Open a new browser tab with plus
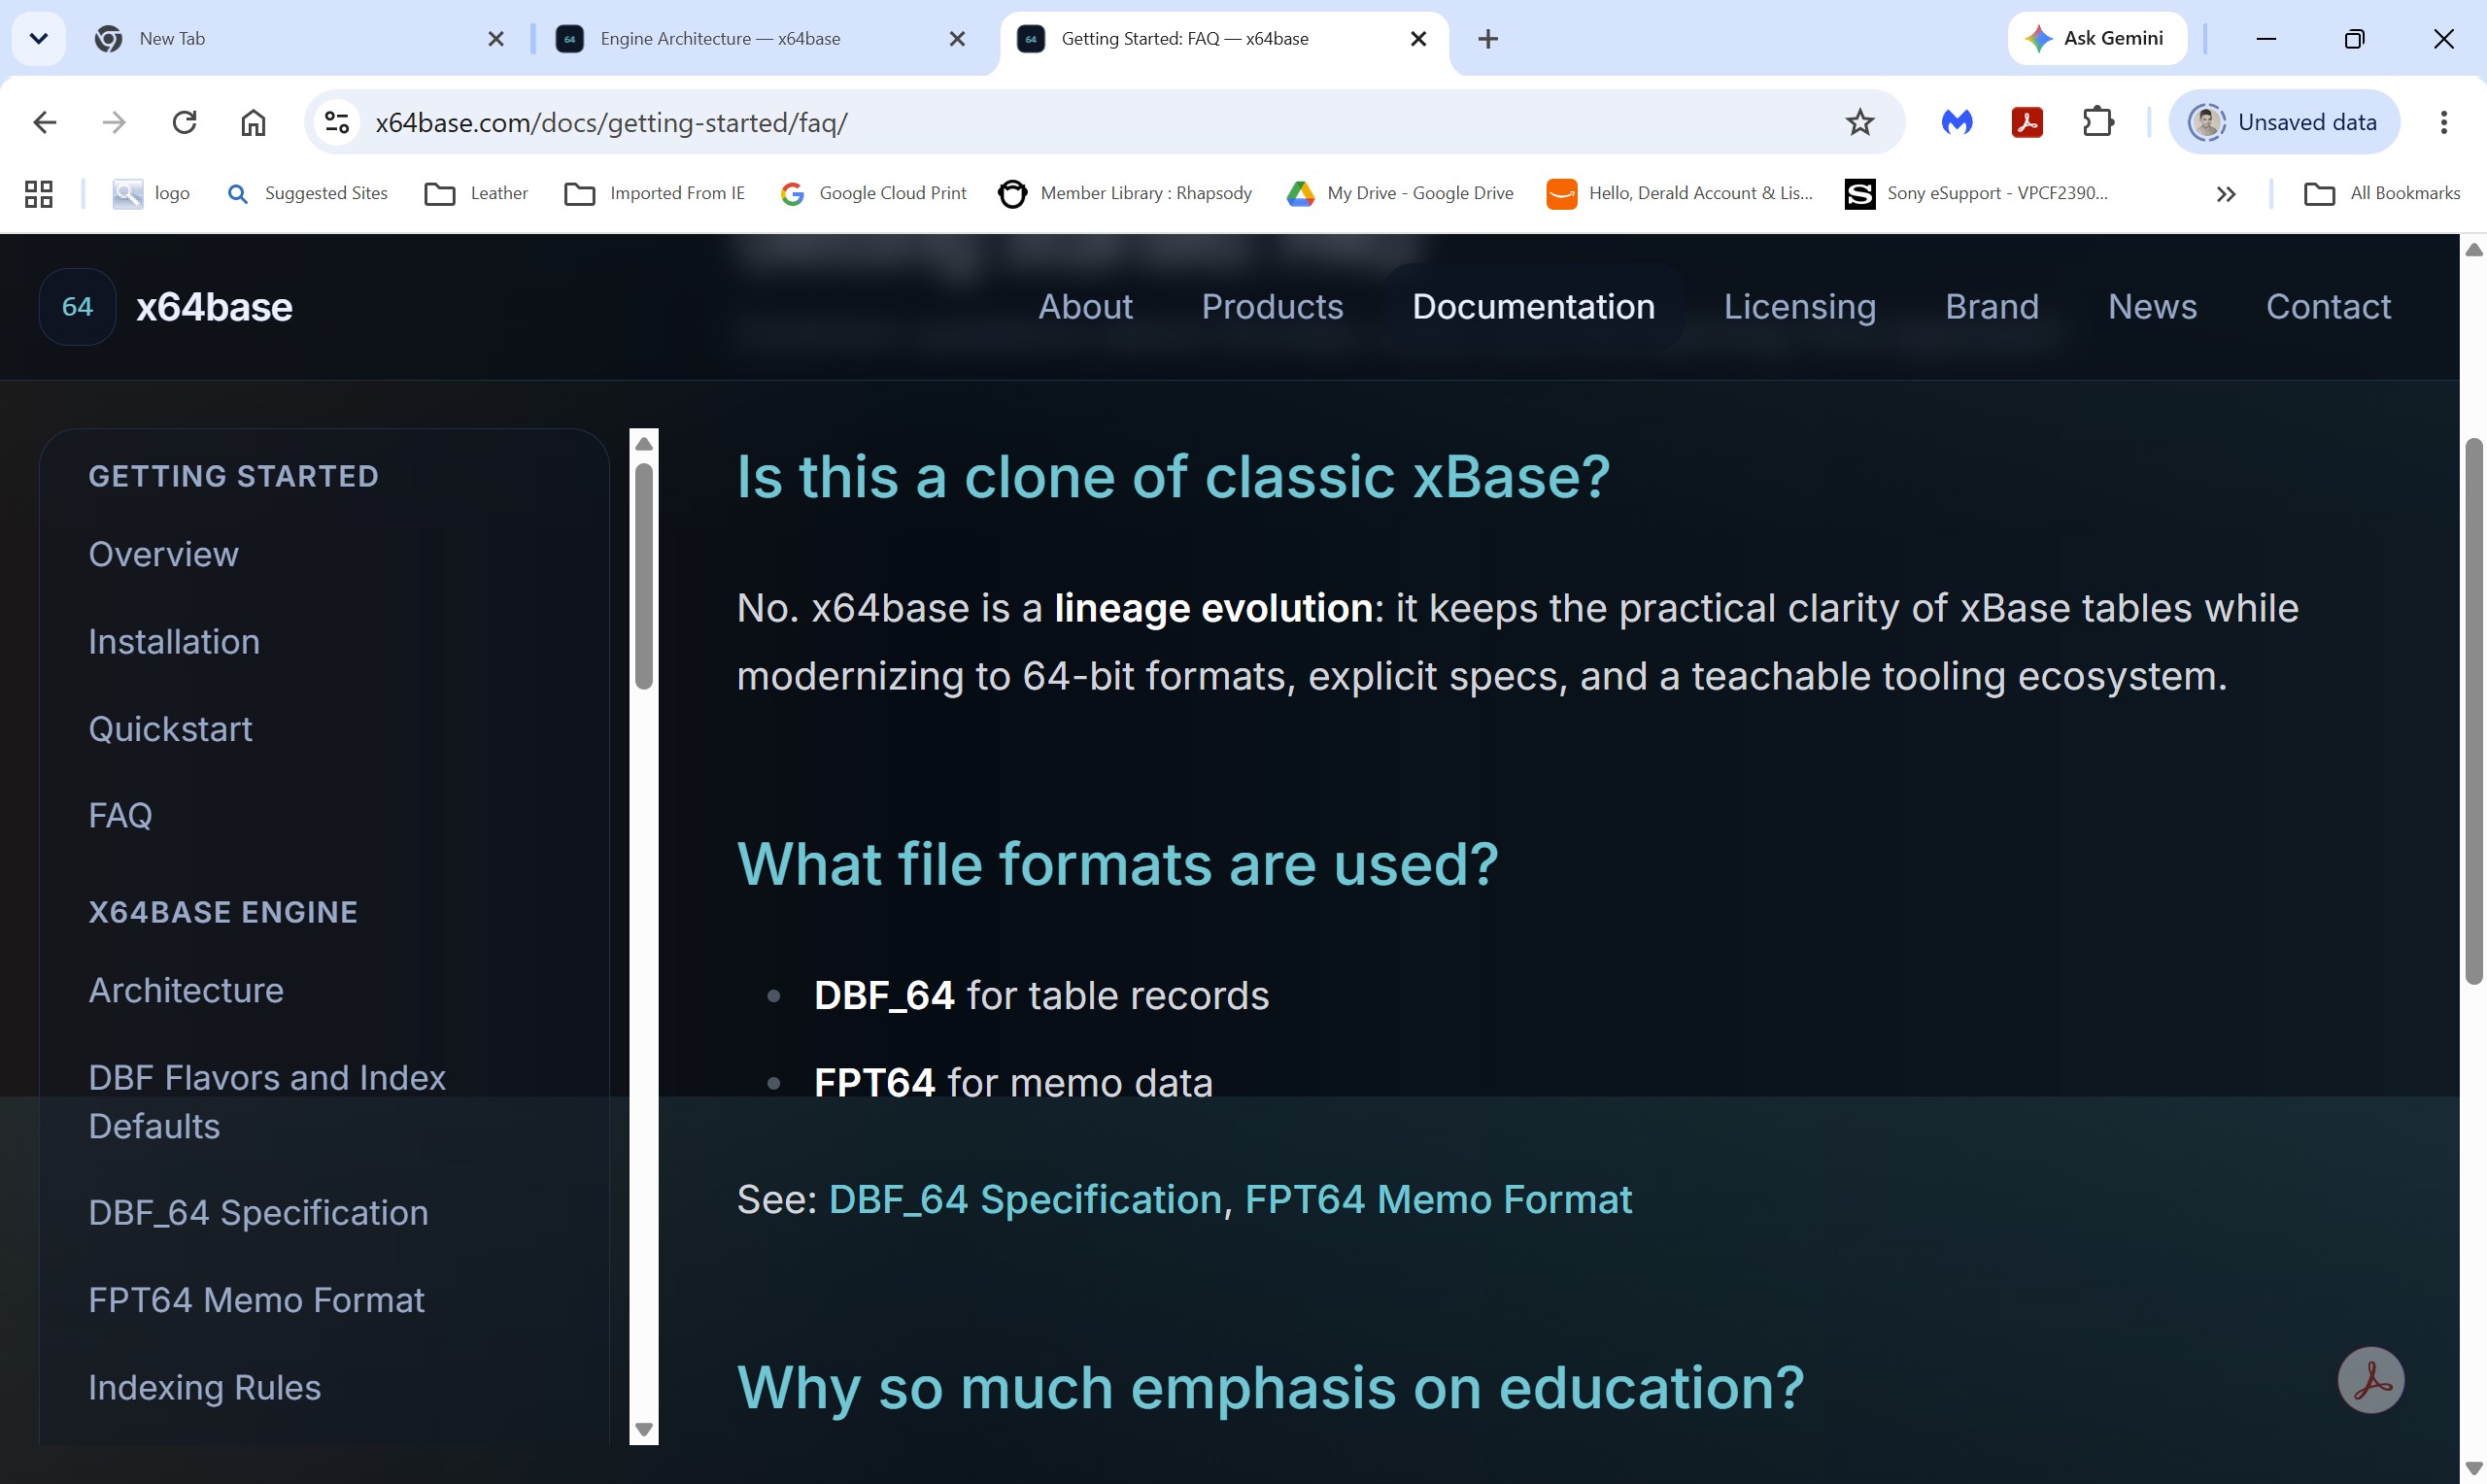 click(1488, 38)
